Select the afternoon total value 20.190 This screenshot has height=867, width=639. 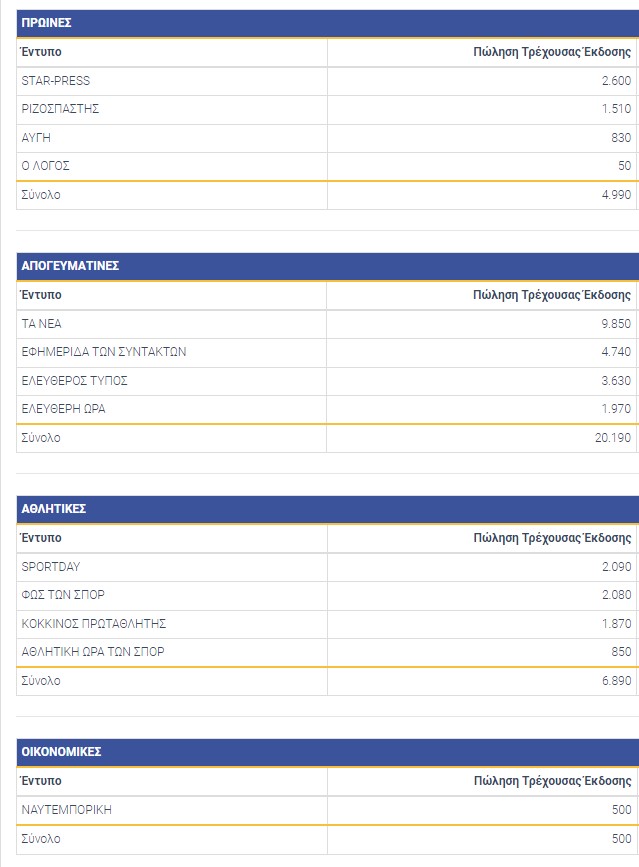pos(612,438)
